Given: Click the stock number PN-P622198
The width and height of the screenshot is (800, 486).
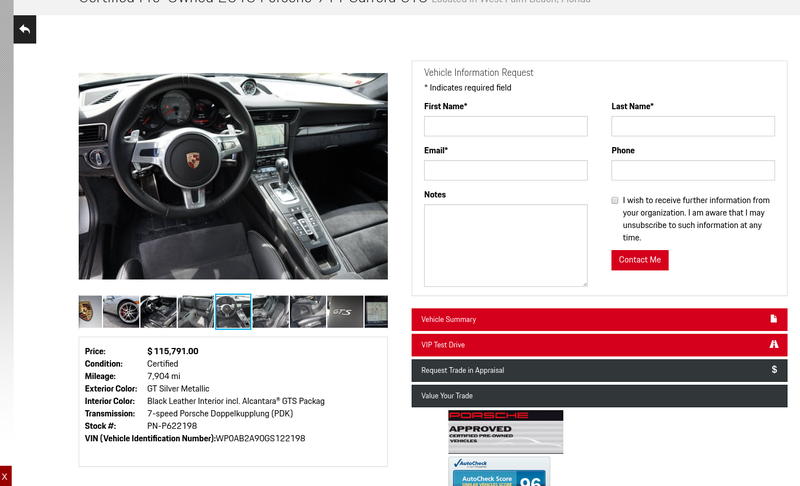Looking at the screenshot, I should tap(172, 426).
